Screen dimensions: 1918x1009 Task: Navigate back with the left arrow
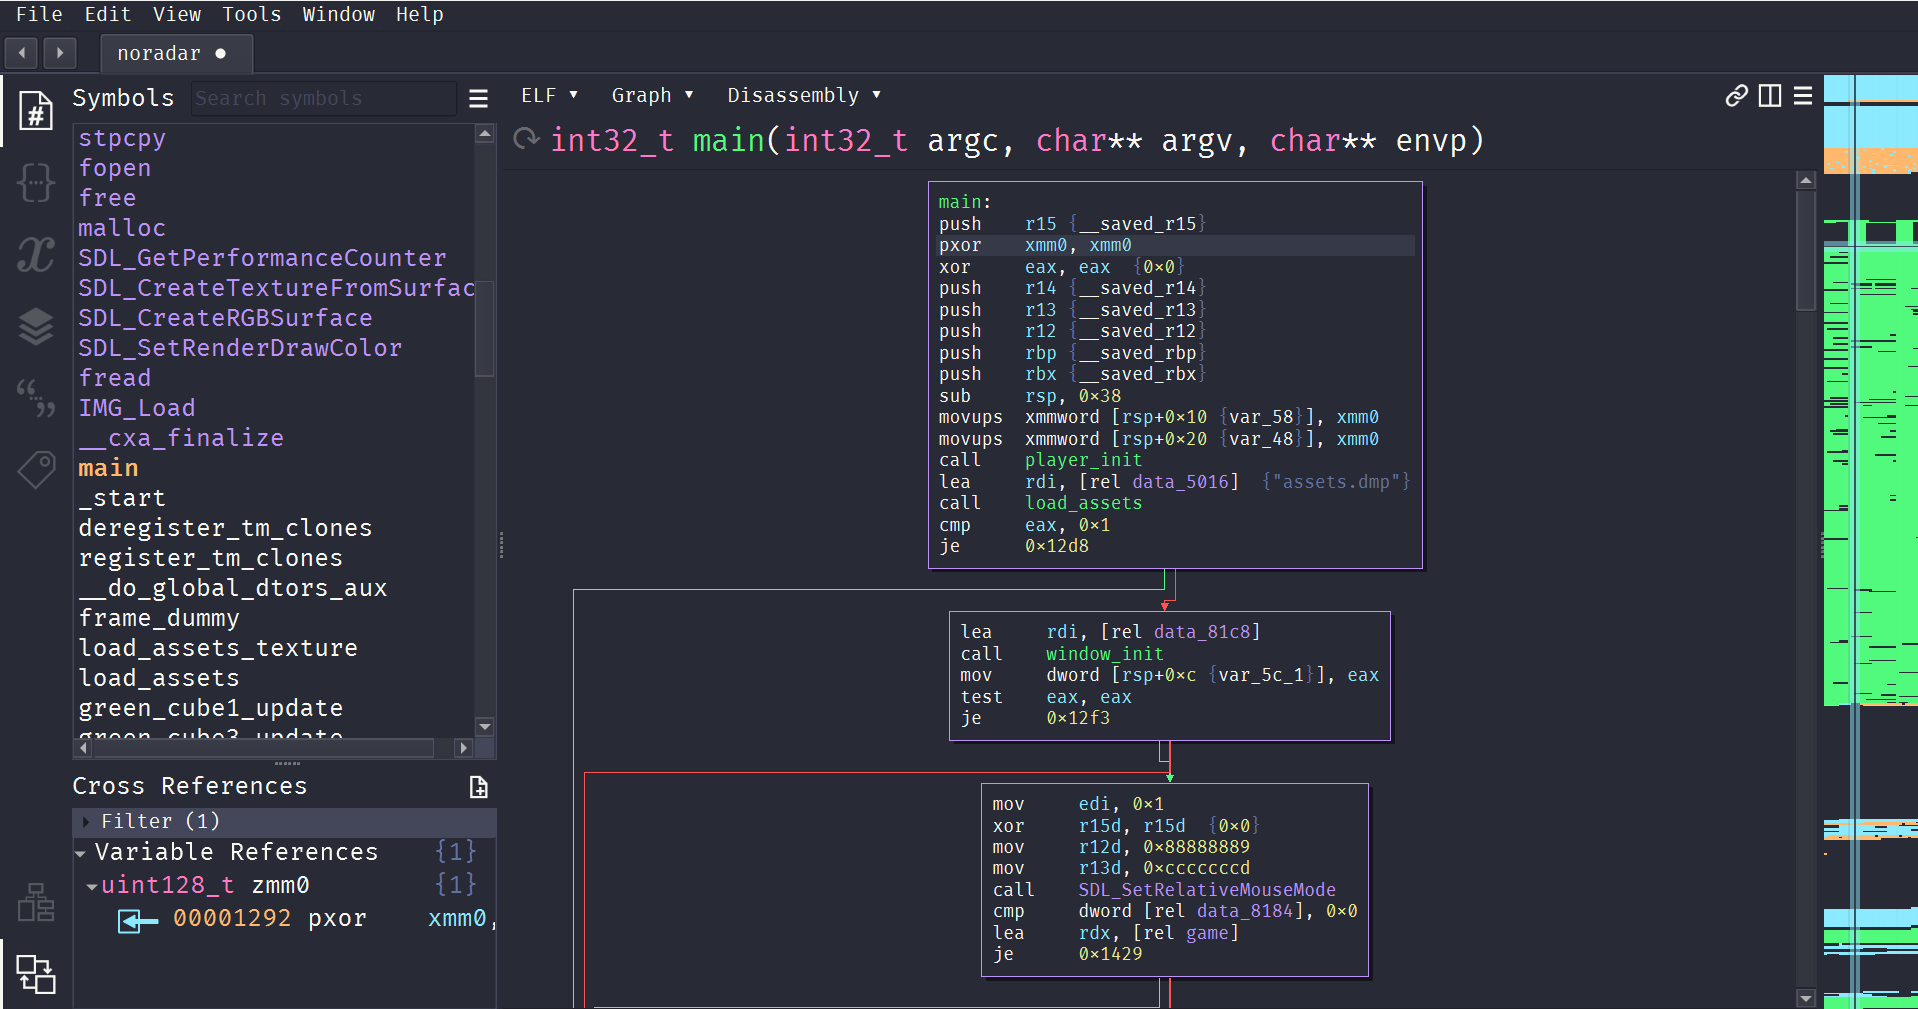tap(22, 53)
